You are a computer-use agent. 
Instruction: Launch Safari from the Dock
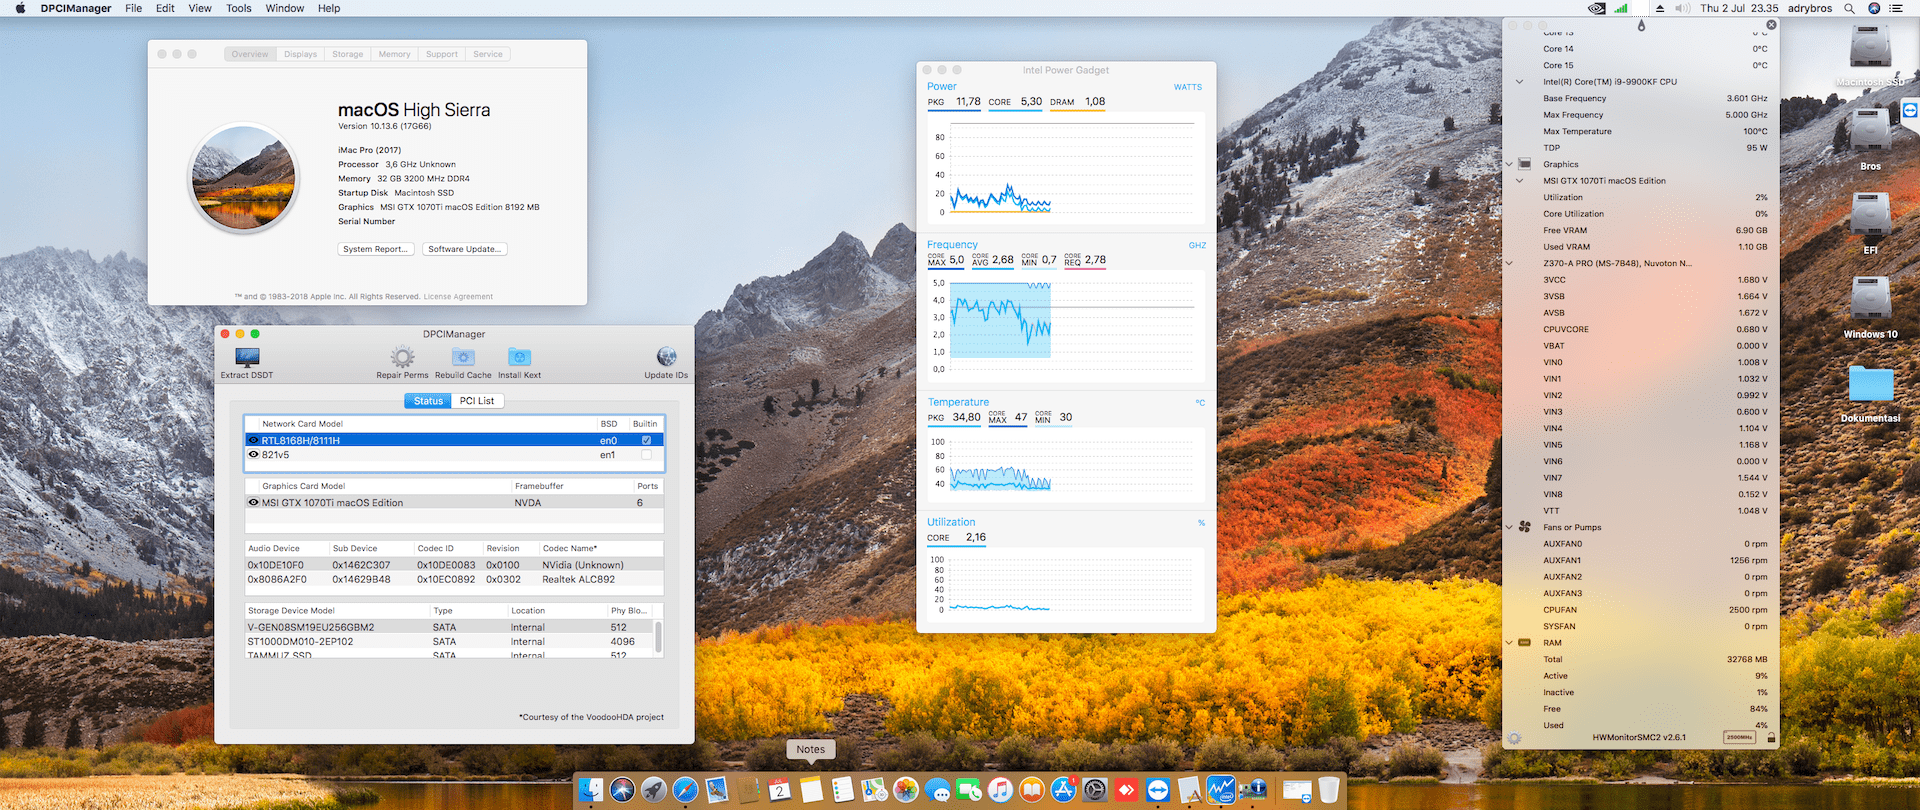pos(685,790)
